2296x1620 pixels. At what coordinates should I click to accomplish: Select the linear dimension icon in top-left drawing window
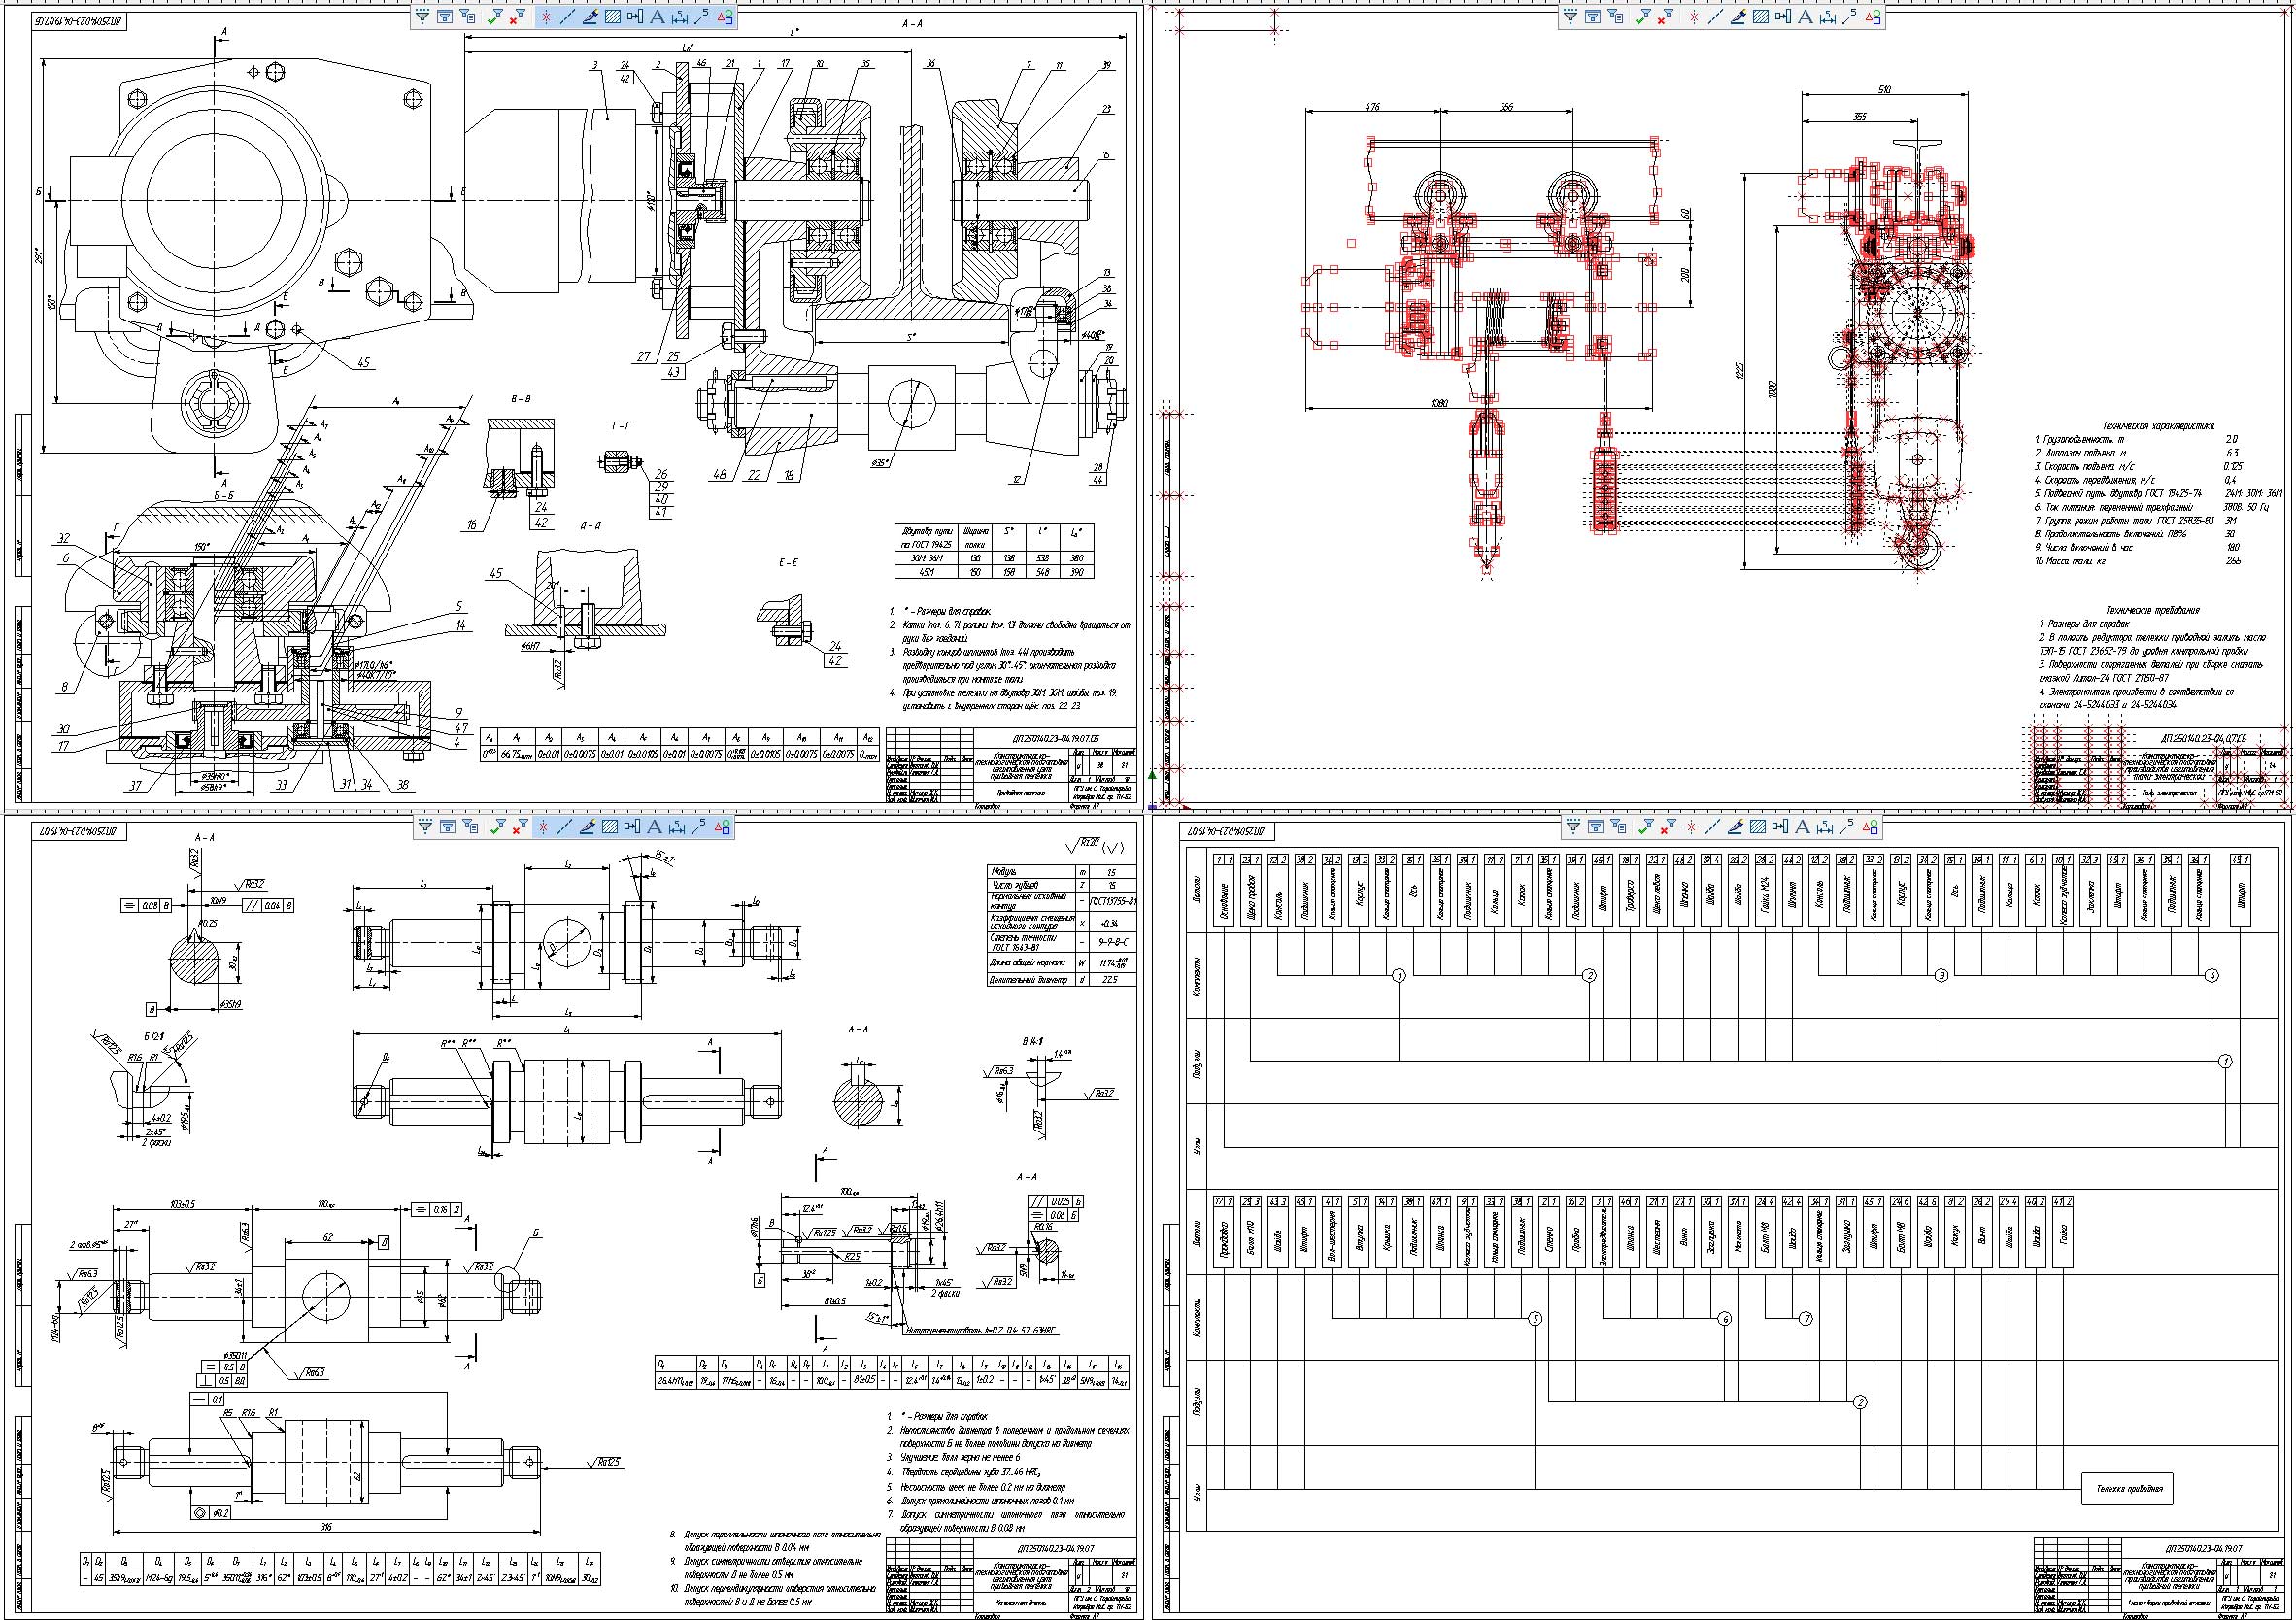tap(680, 17)
